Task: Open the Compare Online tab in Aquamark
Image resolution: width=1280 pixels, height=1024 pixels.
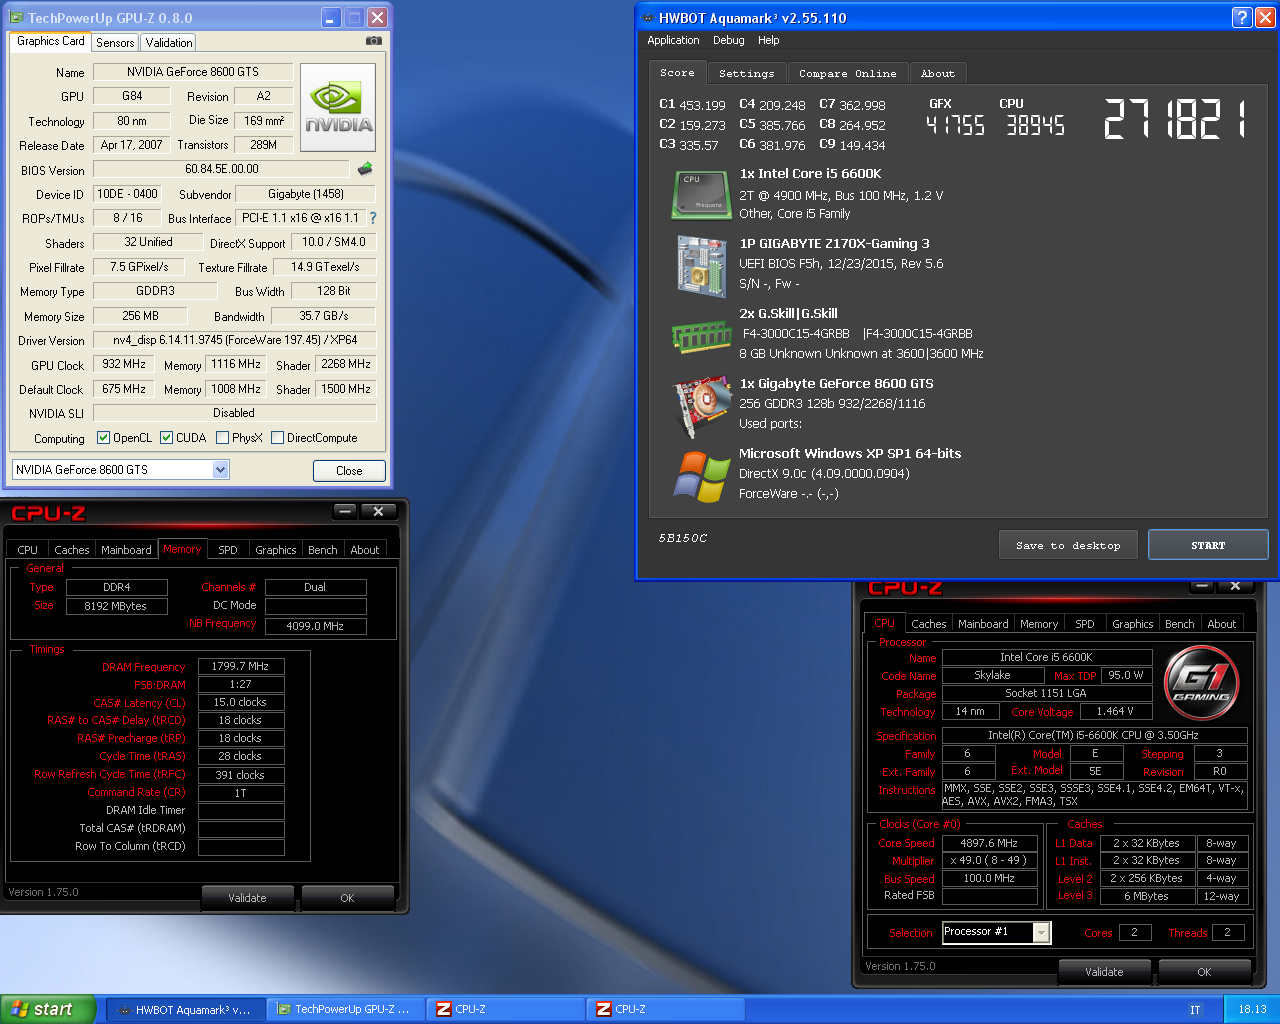Action: [847, 73]
